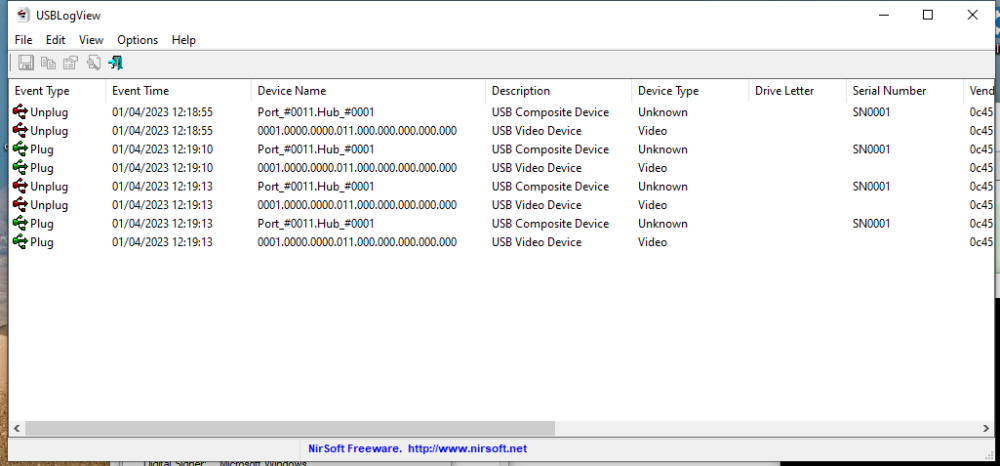
Task: Open the Help menu
Action: 184,40
